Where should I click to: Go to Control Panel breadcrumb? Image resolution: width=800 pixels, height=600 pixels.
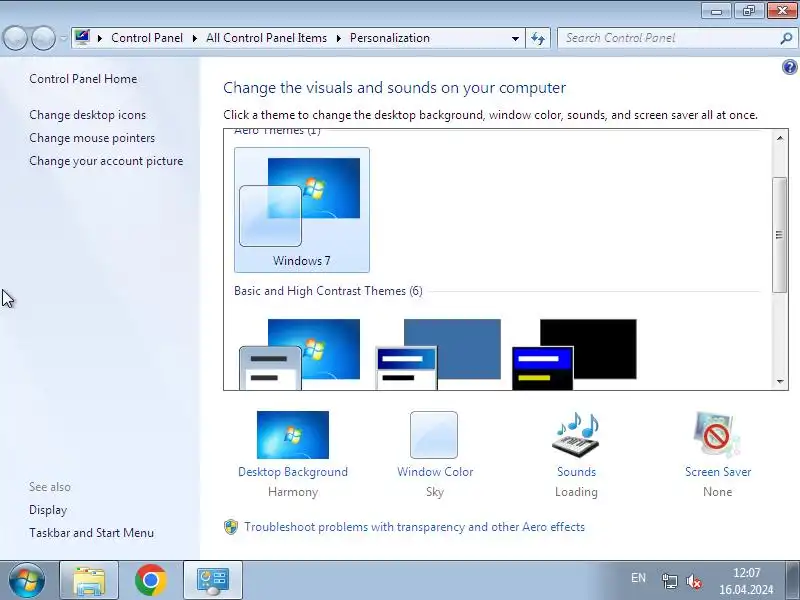click(x=147, y=38)
